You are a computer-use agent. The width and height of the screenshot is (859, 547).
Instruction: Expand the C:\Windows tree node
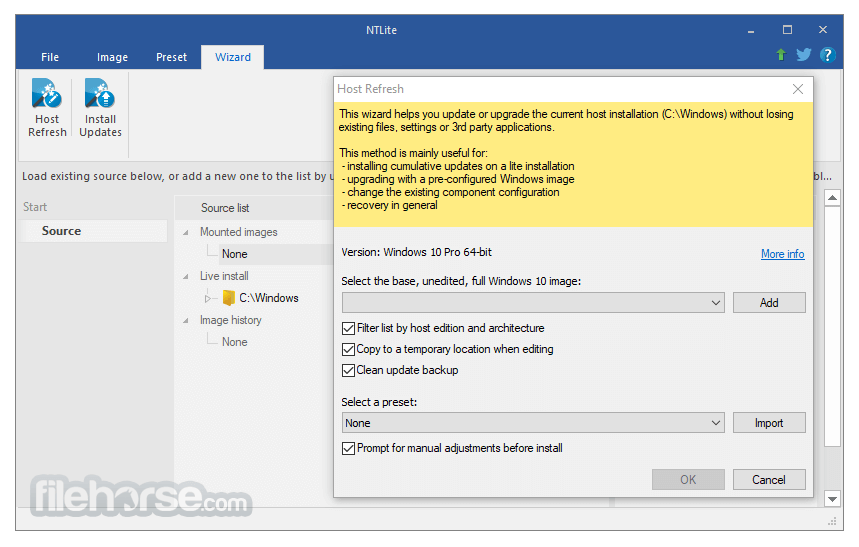point(208,299)
